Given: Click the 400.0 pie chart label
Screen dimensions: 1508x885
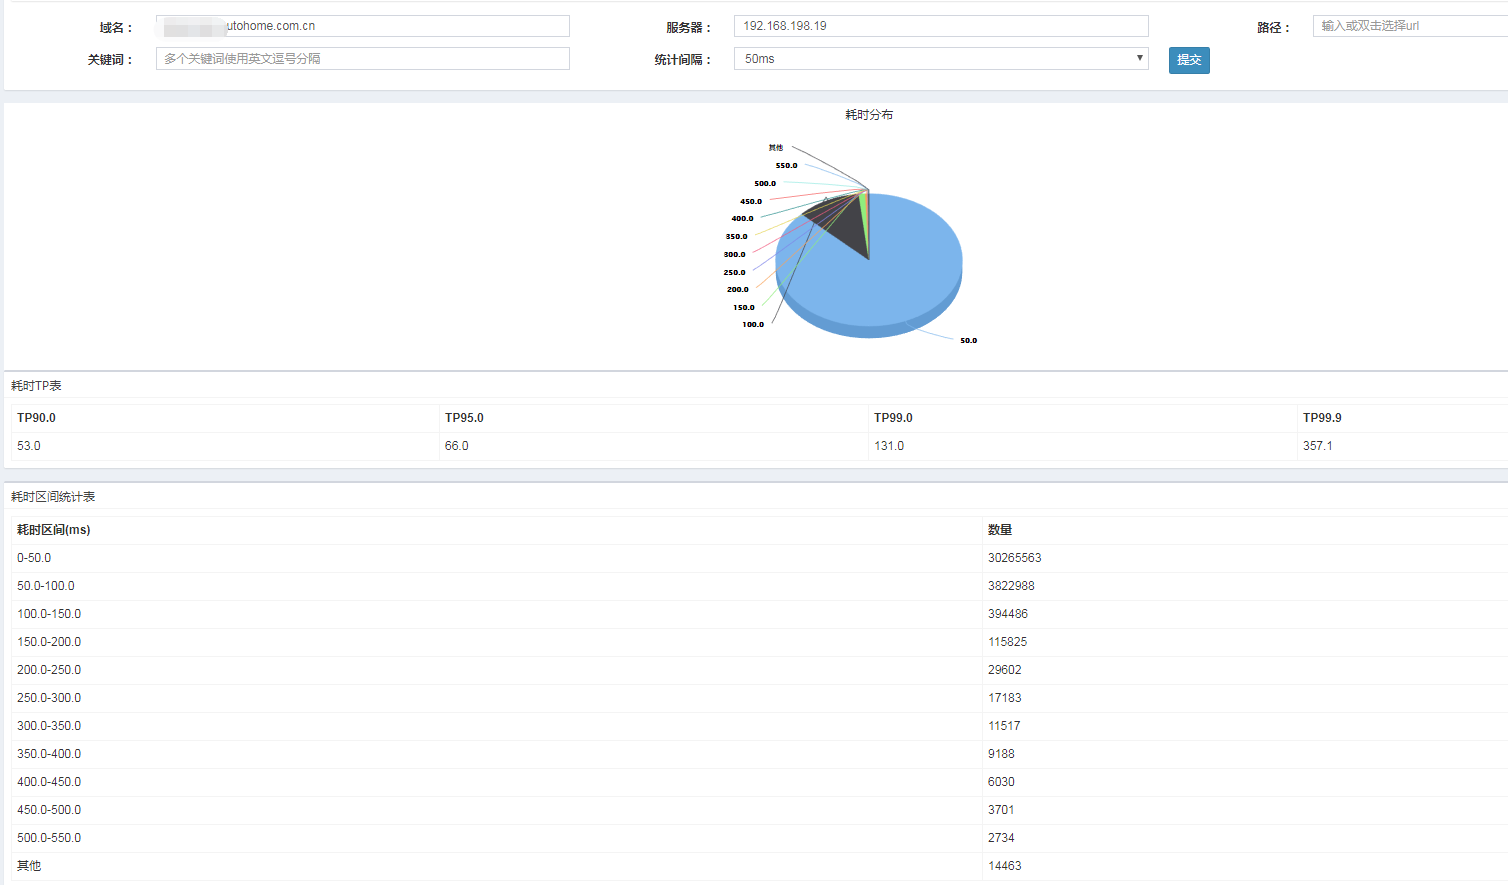Looking at the screenshot, I should 743,219.
